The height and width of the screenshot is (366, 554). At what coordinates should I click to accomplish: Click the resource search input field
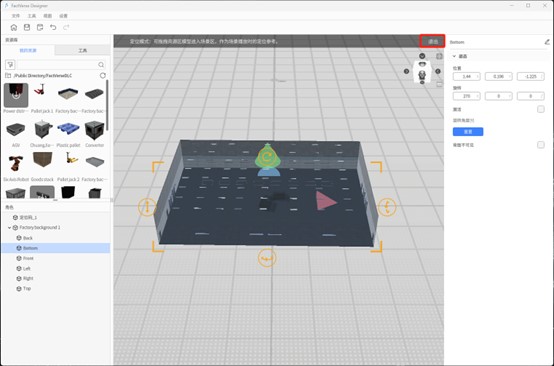pos(61,65)
